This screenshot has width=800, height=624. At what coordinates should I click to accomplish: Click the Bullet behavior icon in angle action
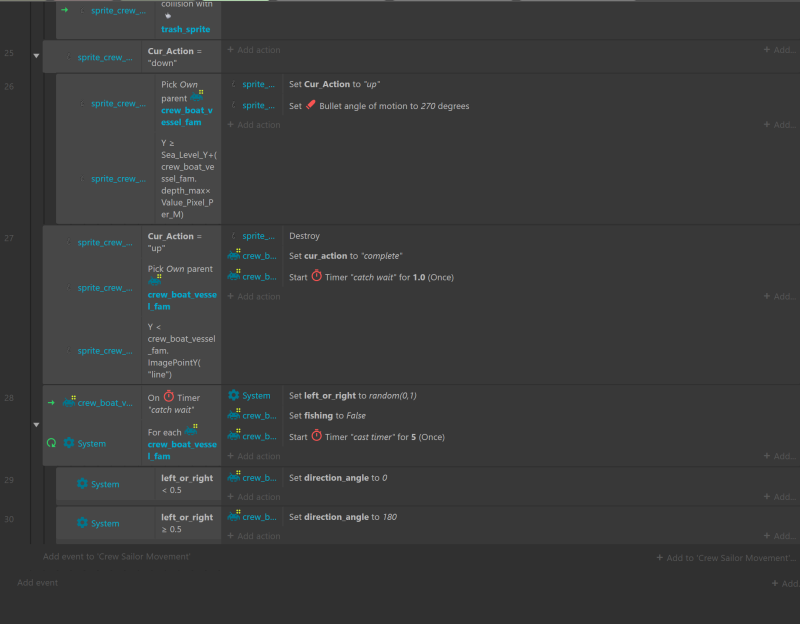click(x=311, y=105)
